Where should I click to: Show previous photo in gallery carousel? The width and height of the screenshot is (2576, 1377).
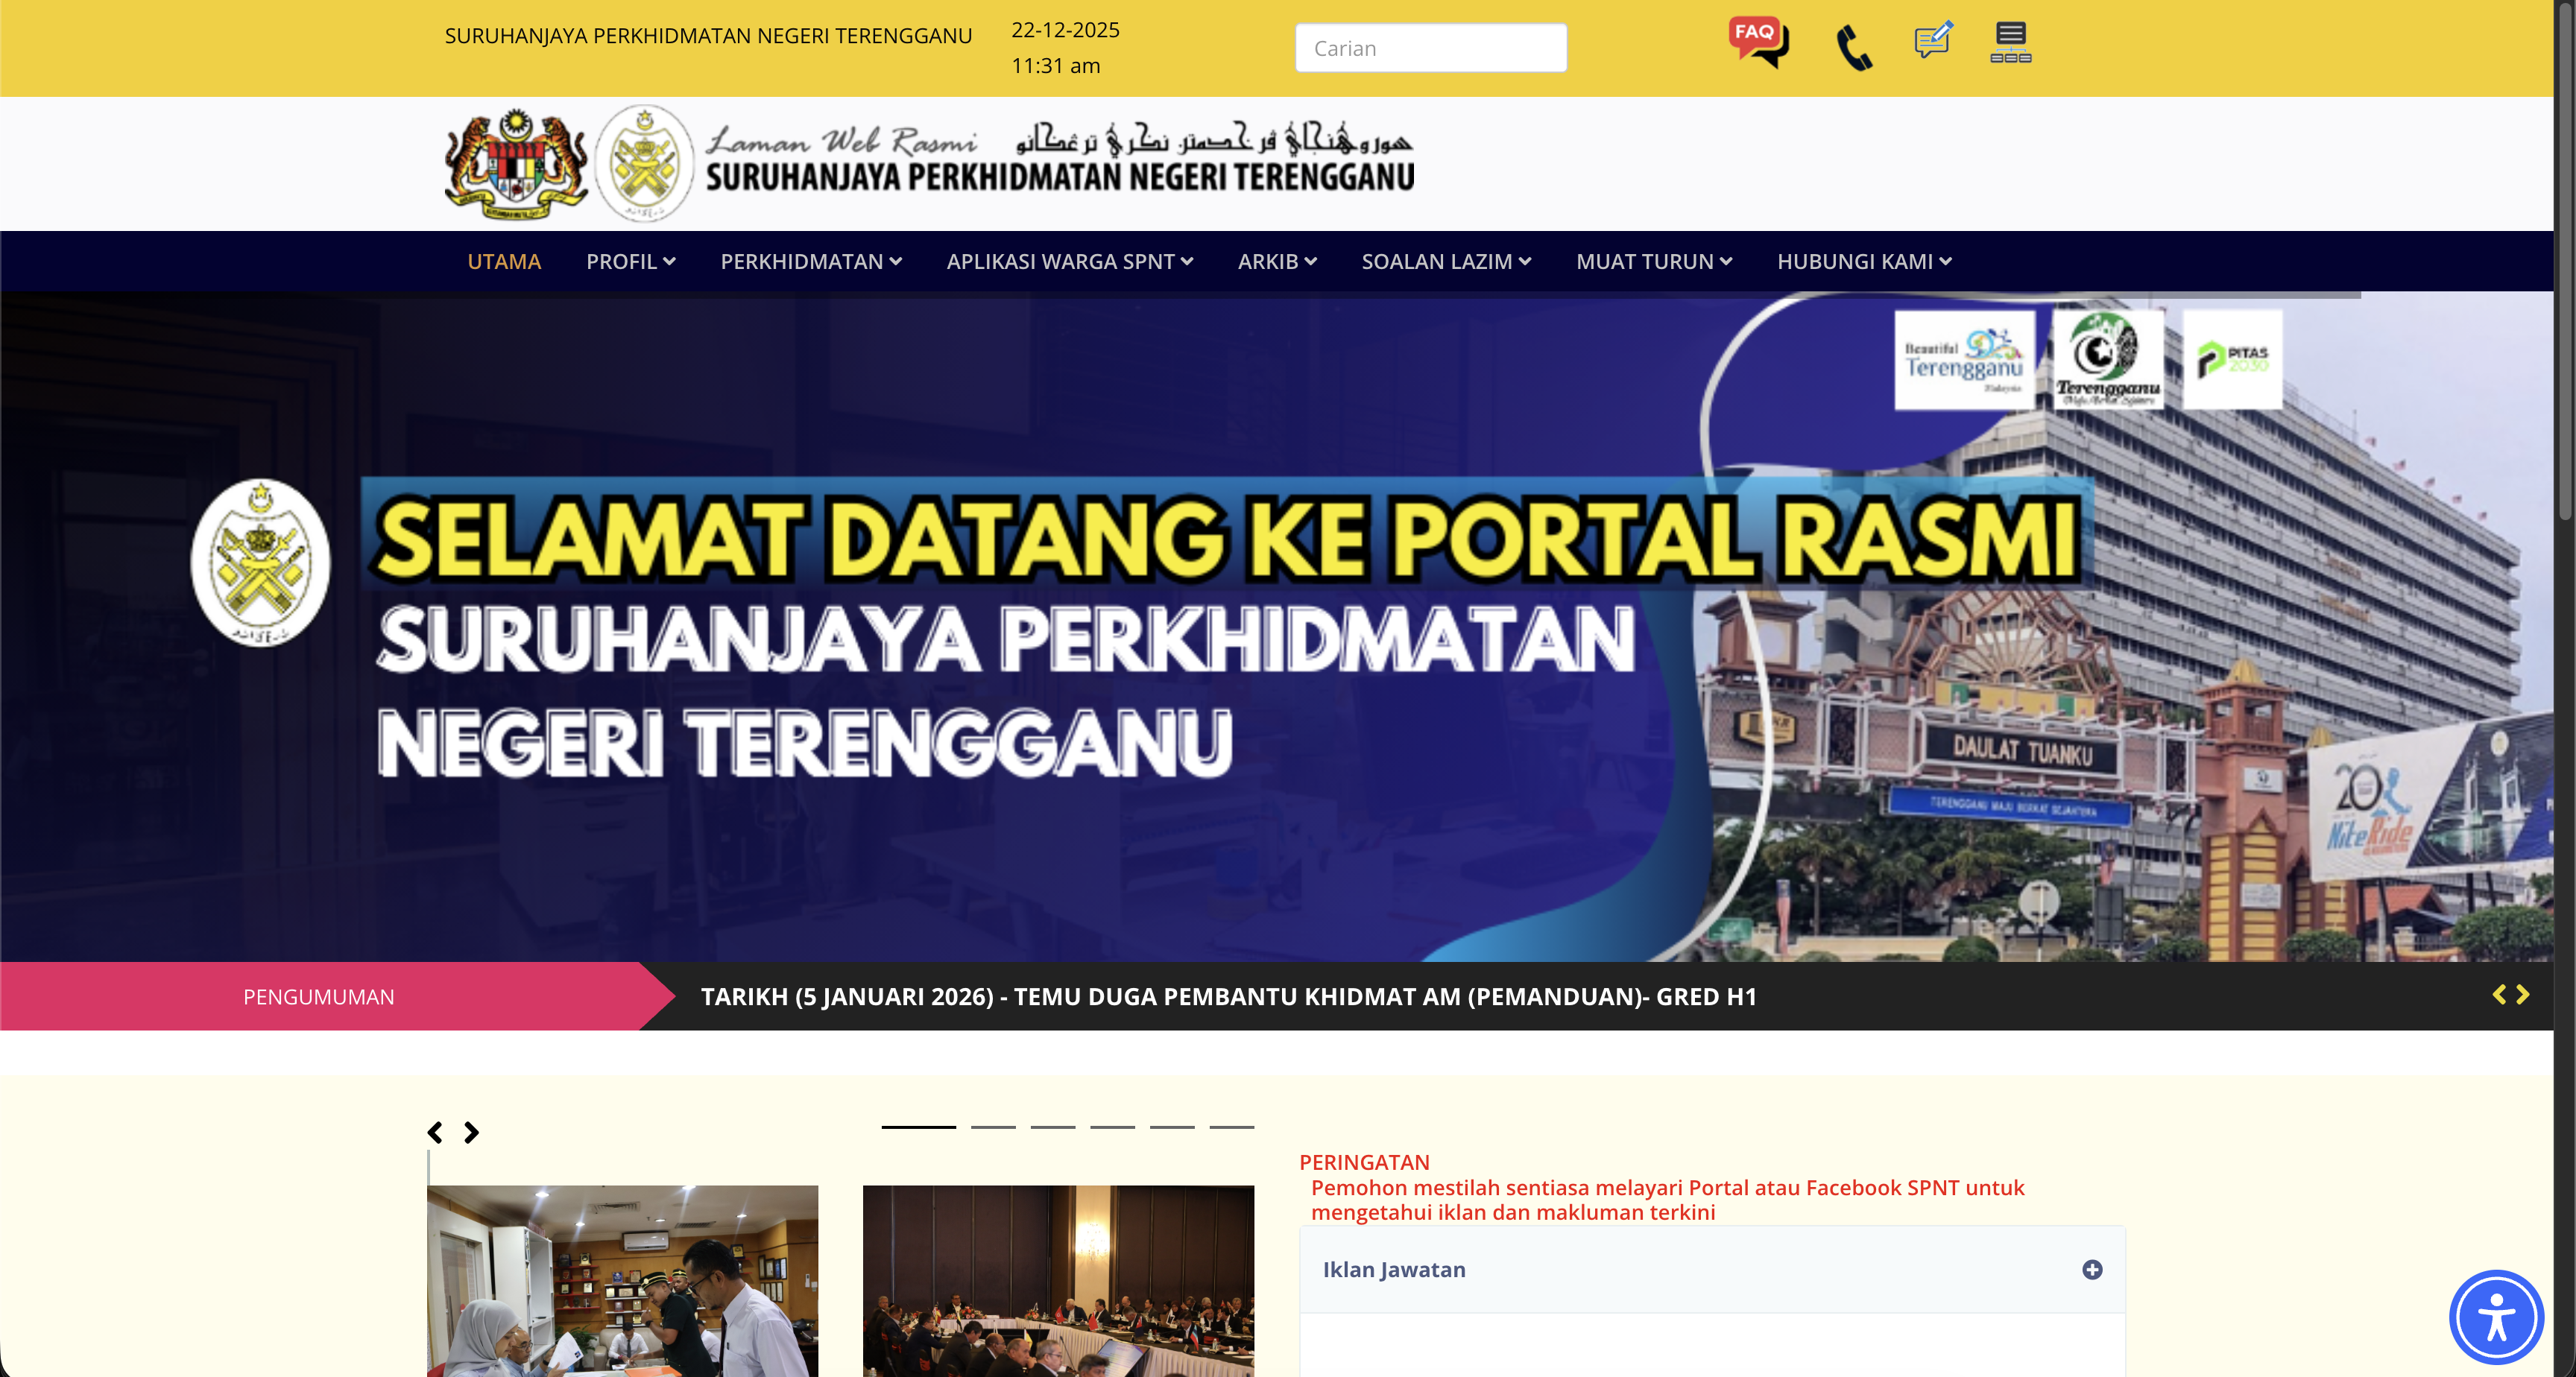[435, 1132]
